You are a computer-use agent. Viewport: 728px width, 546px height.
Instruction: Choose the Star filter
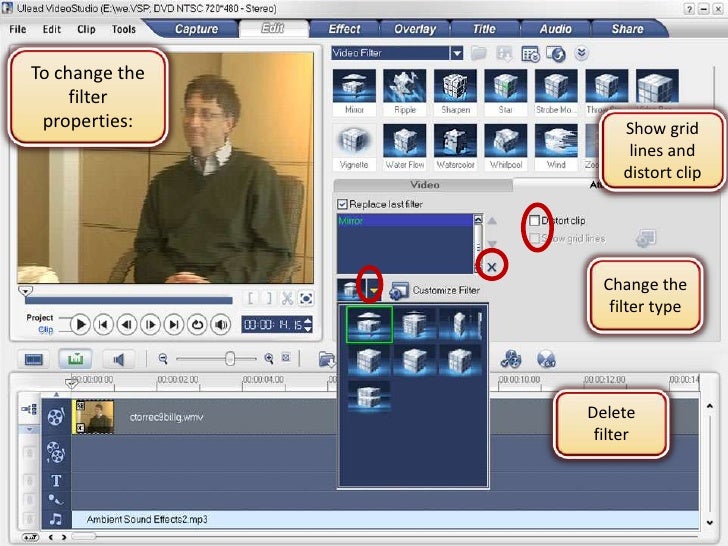click(x=506, y=85)
